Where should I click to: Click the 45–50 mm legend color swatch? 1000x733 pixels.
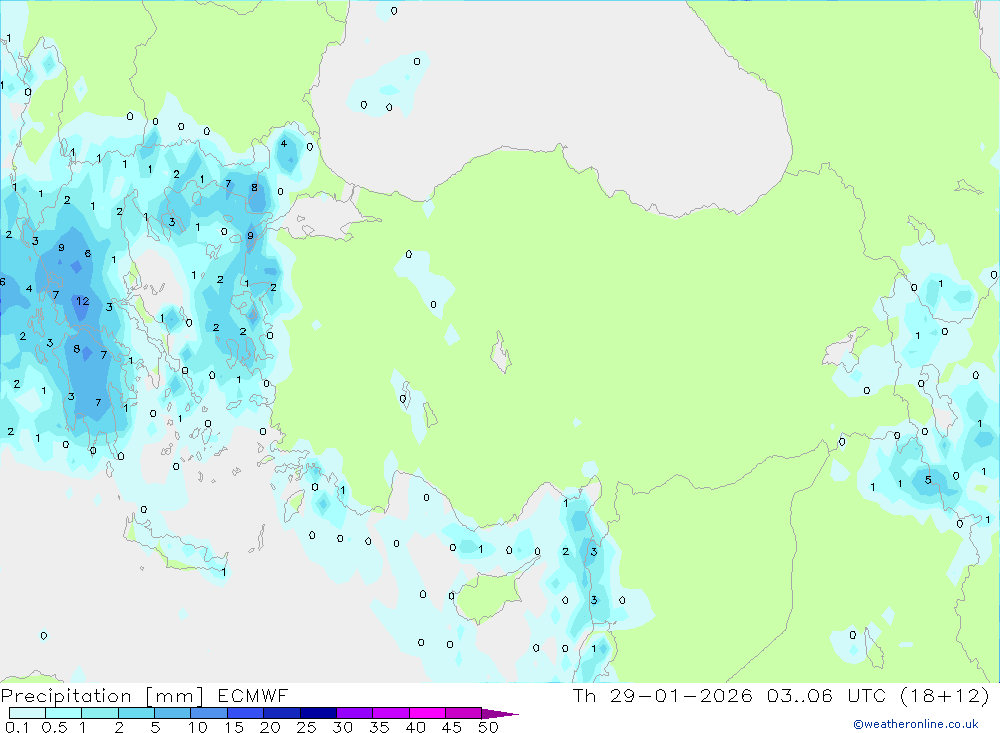463,713
